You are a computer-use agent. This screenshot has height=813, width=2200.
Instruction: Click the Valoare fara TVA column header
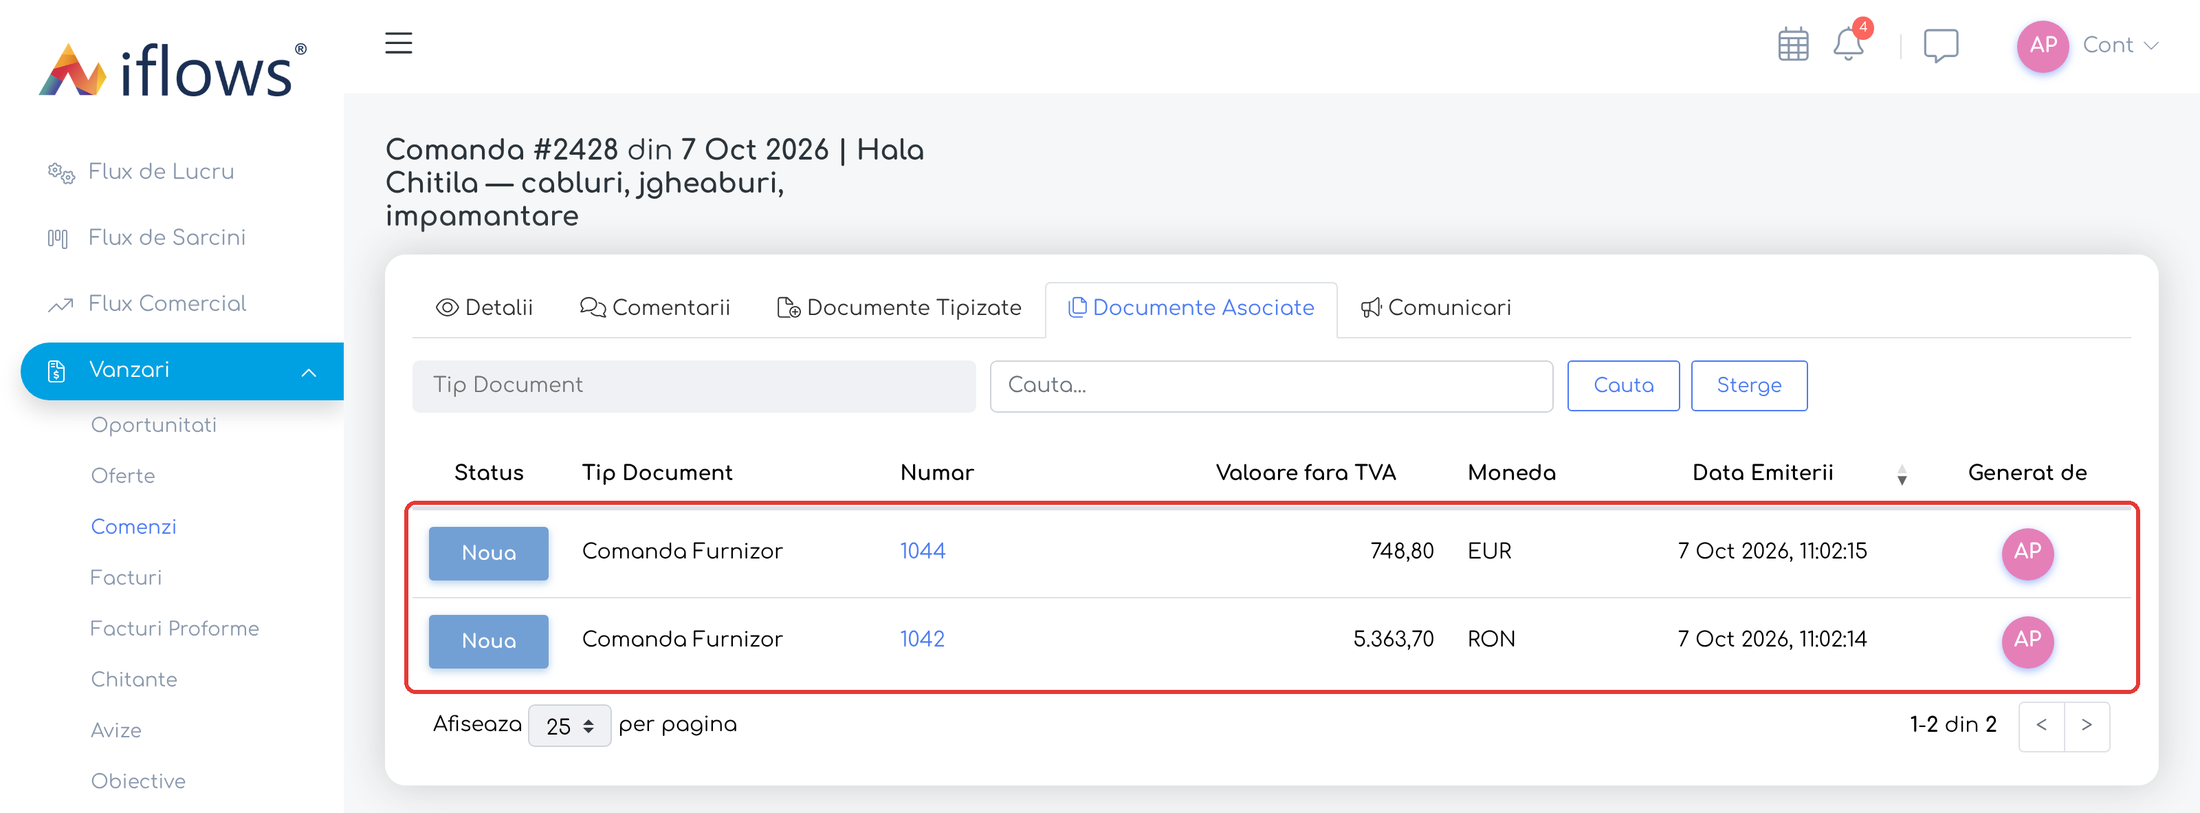pyautogui.click(x=1306, y=473)
